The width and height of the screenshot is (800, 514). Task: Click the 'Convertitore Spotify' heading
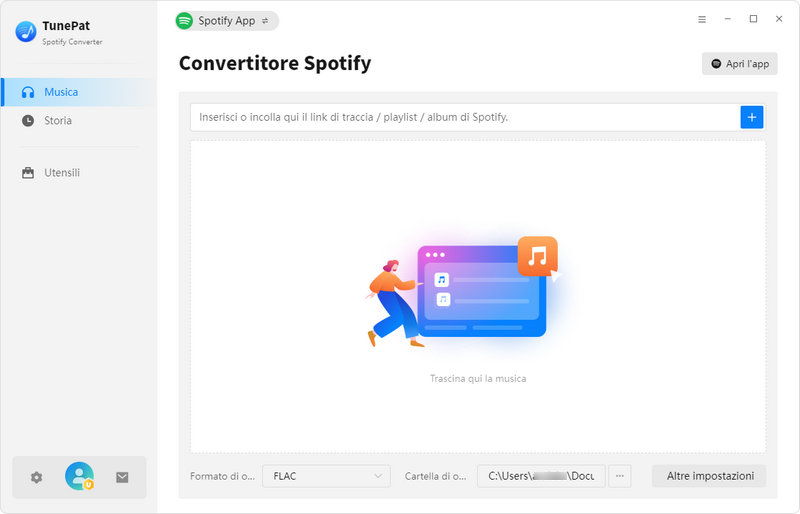[275, 63]
